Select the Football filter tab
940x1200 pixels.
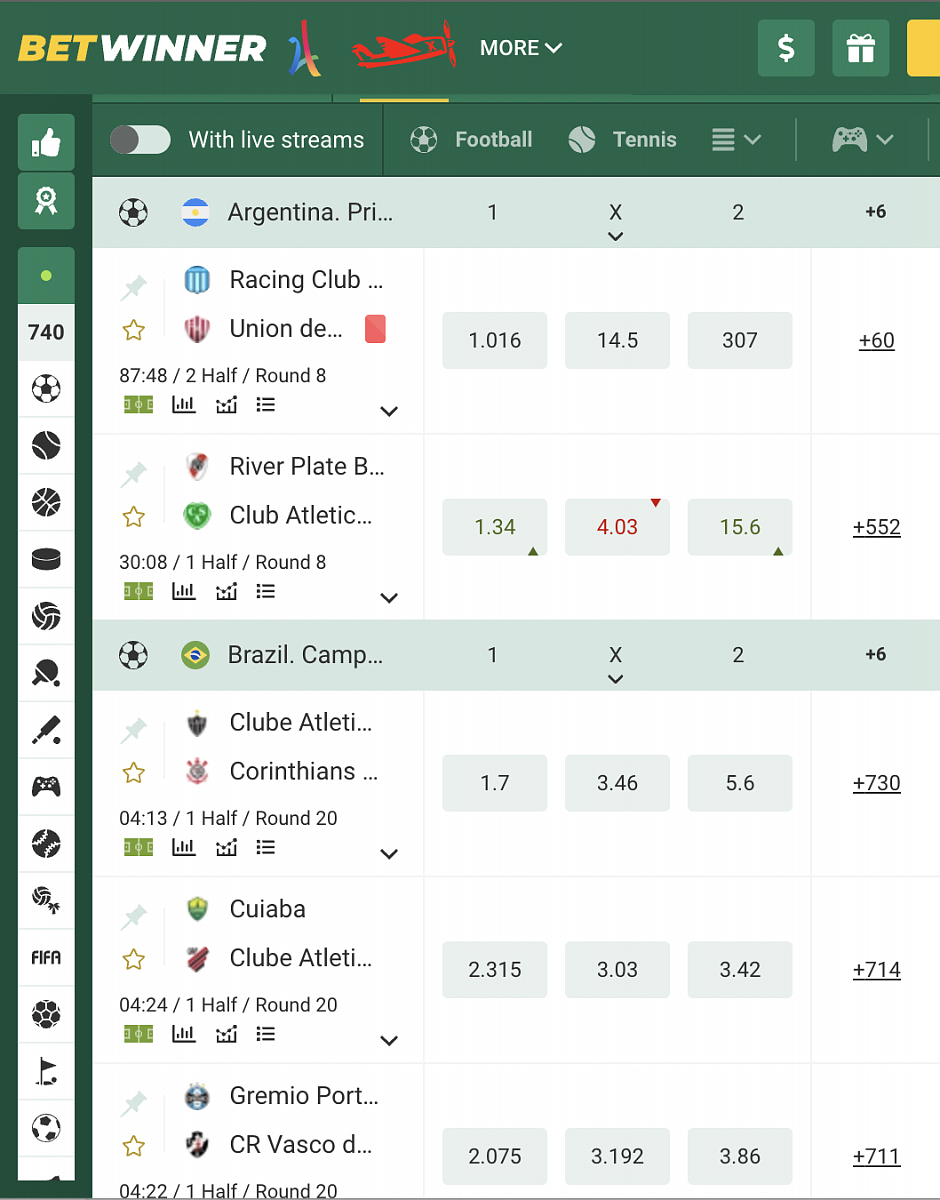471,140
